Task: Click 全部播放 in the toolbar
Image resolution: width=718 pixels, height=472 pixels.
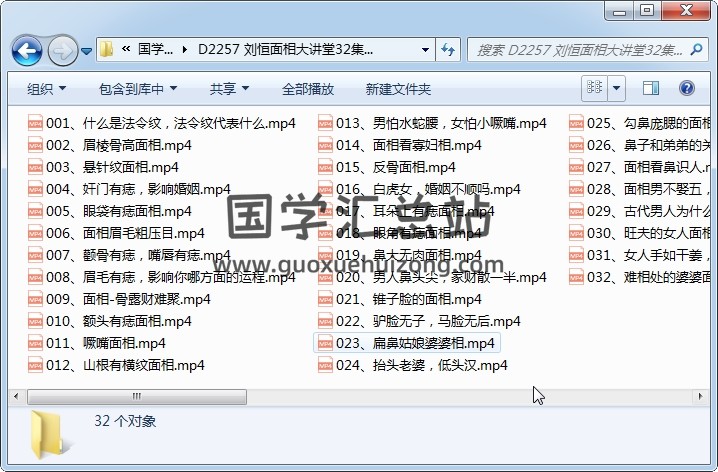Action: tap(308, 89)
